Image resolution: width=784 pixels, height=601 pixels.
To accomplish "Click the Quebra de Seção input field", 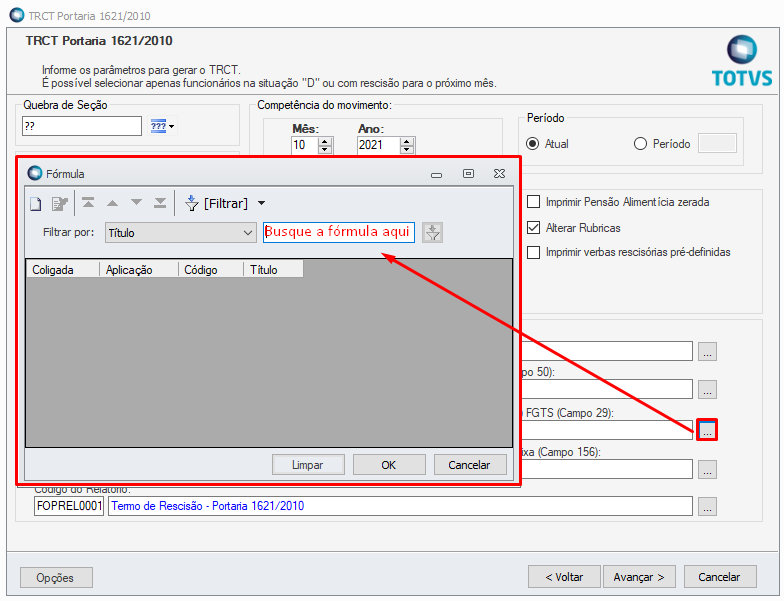I will 82,126.
